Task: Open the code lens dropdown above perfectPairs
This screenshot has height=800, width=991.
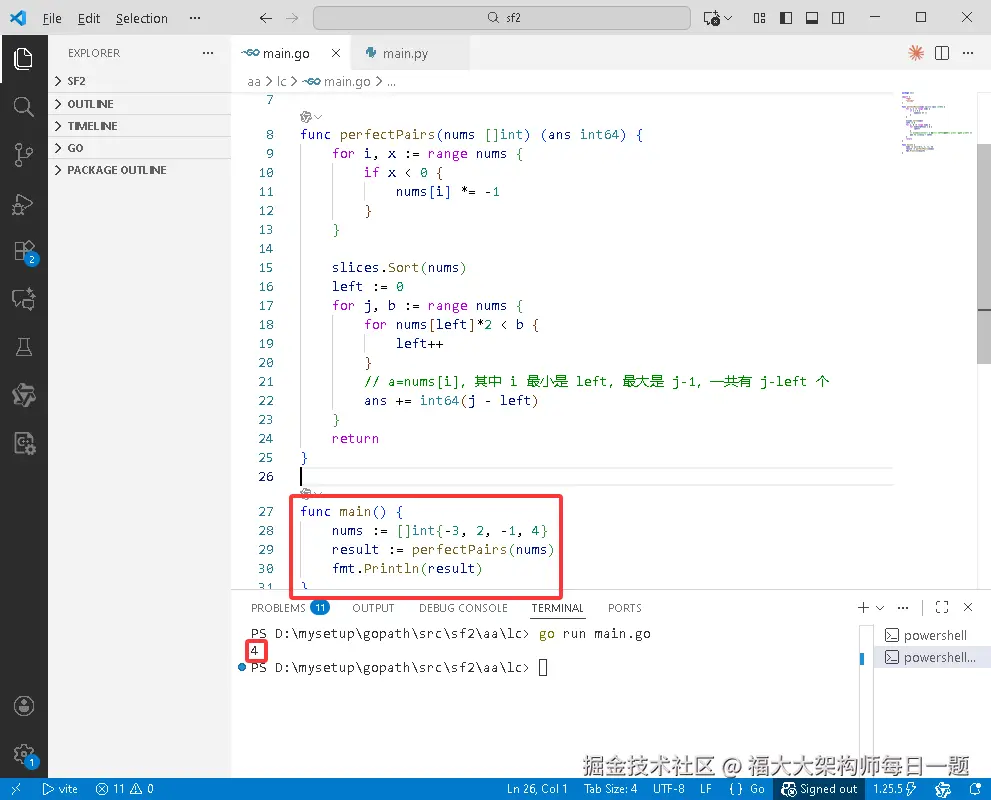Action: point(311,117)
